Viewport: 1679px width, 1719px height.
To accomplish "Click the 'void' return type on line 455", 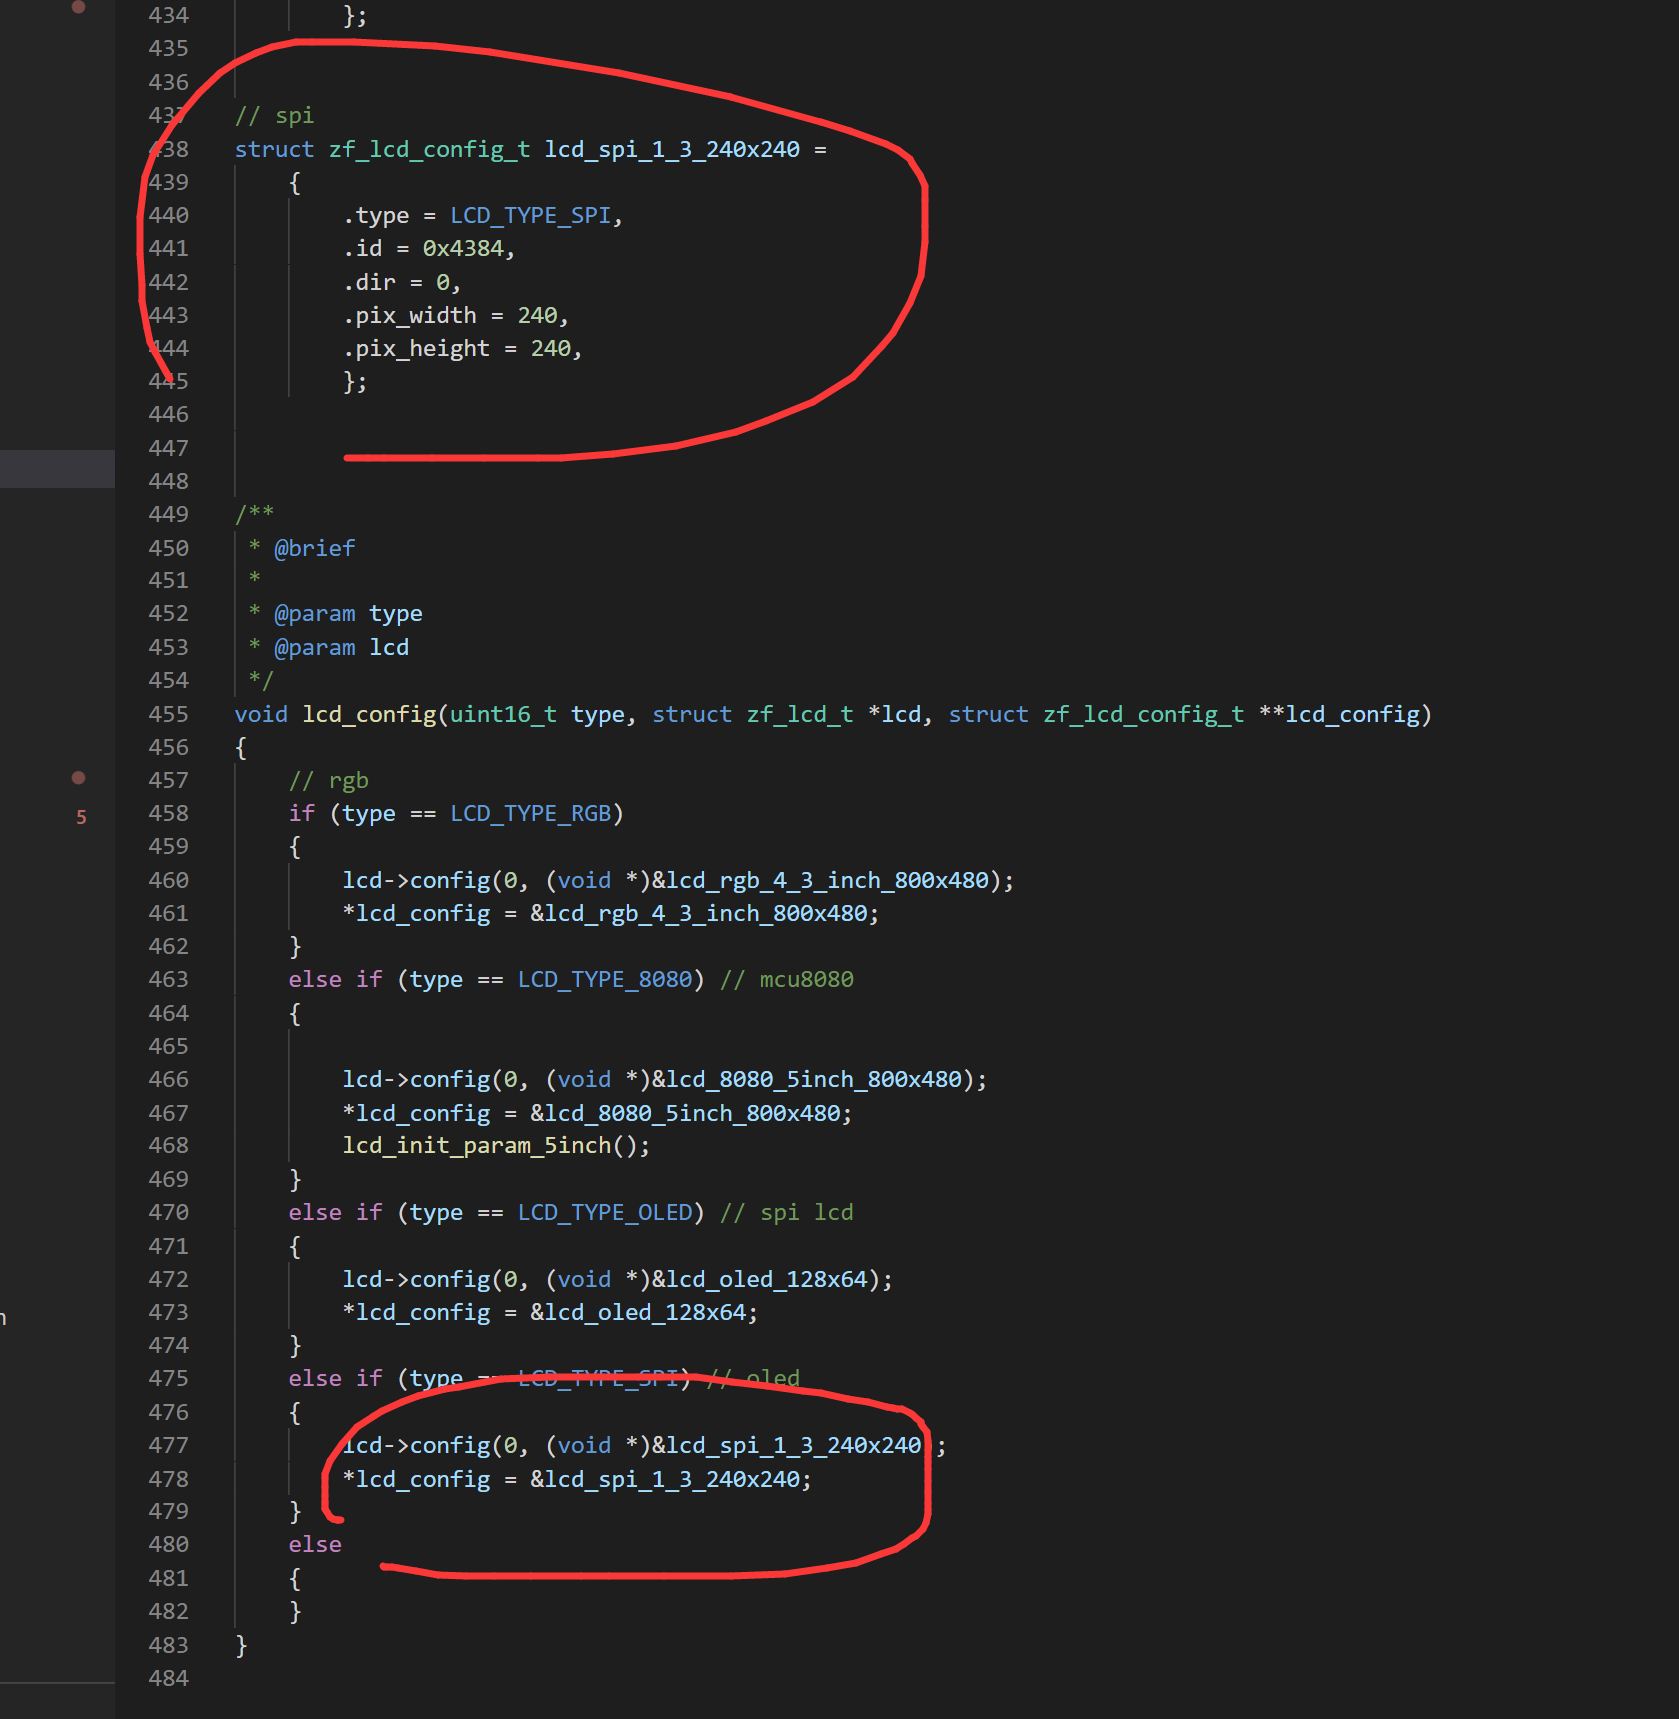I will click(x=261, y=714).
